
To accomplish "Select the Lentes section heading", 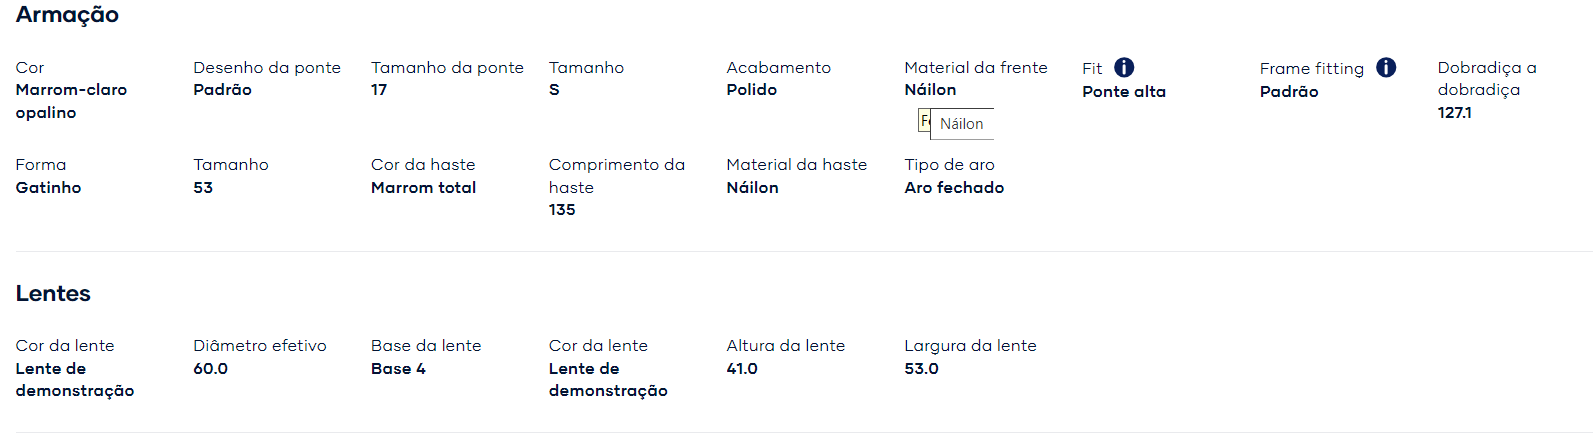I will (53, 293).
